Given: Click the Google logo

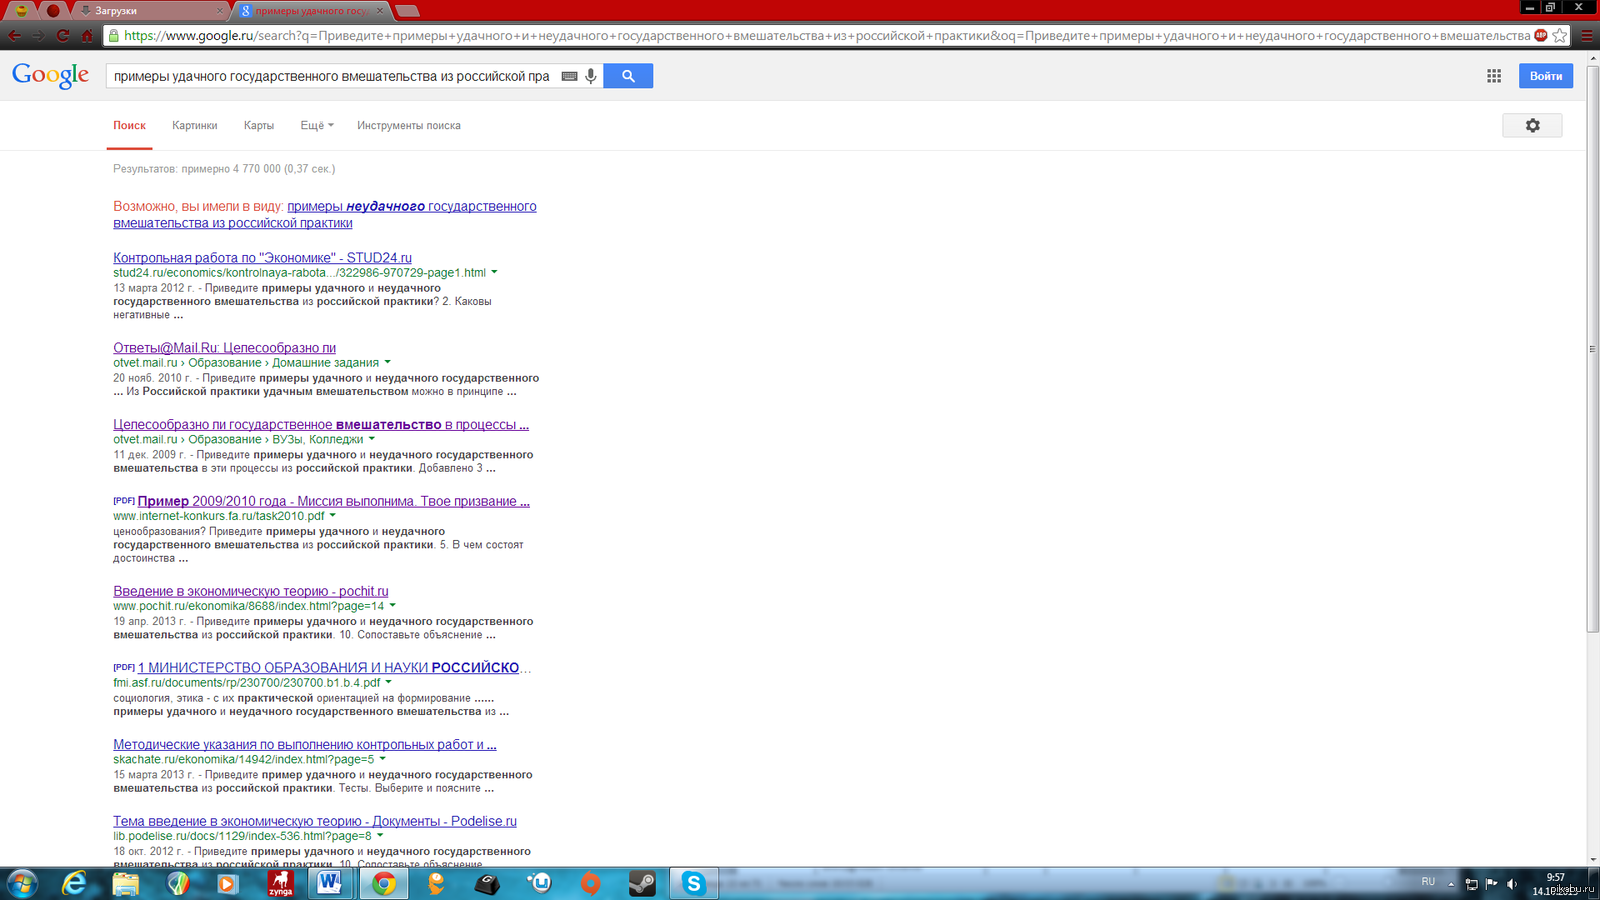Looking at the screenshot, I should 50,76.
